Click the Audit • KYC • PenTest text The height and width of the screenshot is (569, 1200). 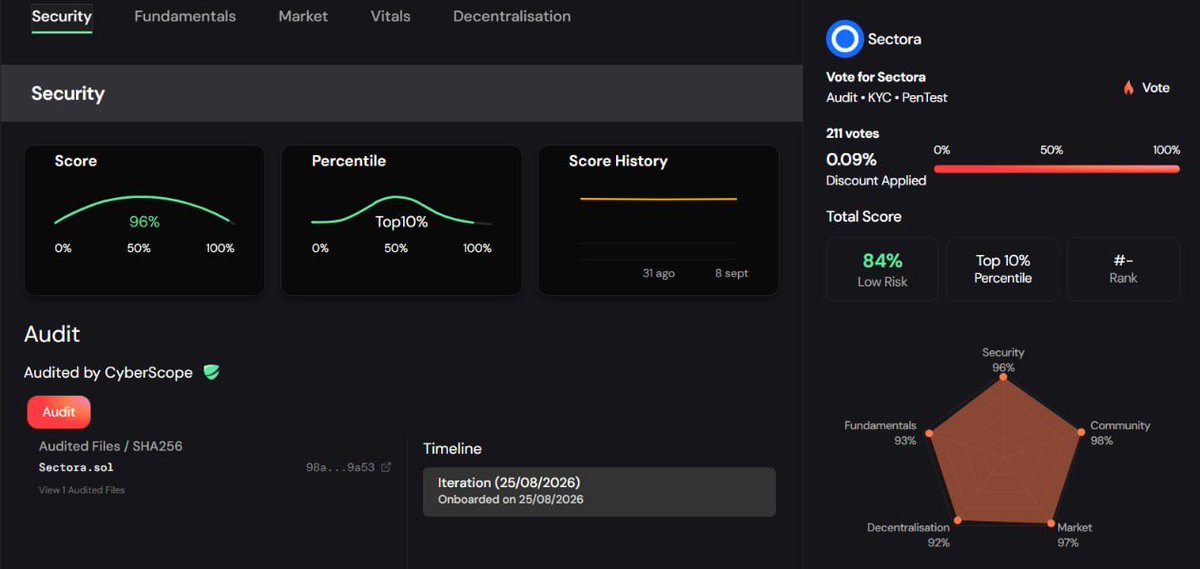(887, 97)
